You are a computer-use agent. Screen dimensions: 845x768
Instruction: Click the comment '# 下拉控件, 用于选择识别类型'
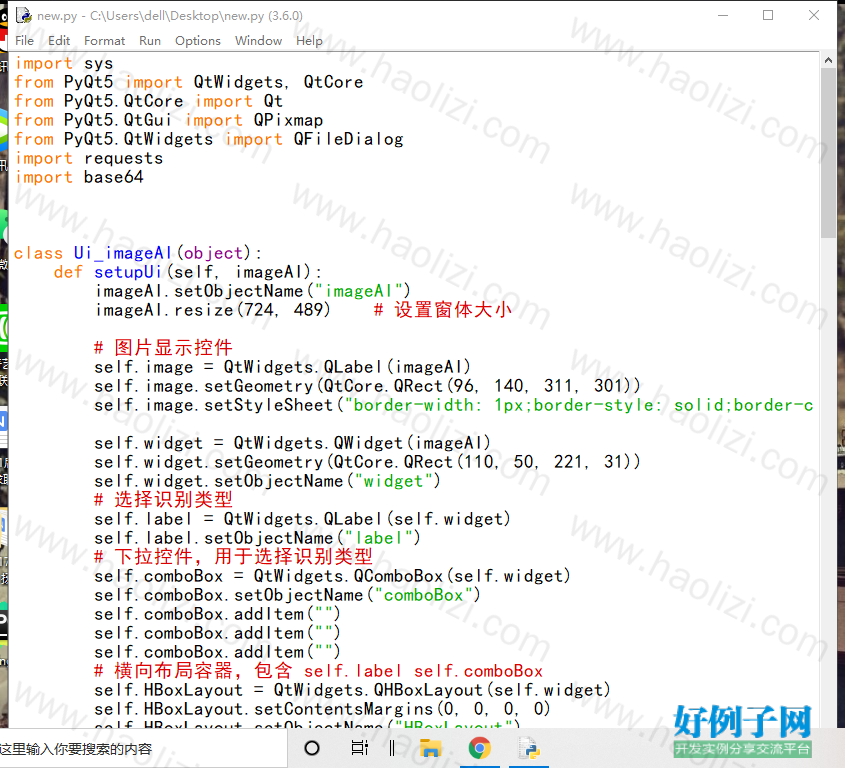click(x=233, y=556)
